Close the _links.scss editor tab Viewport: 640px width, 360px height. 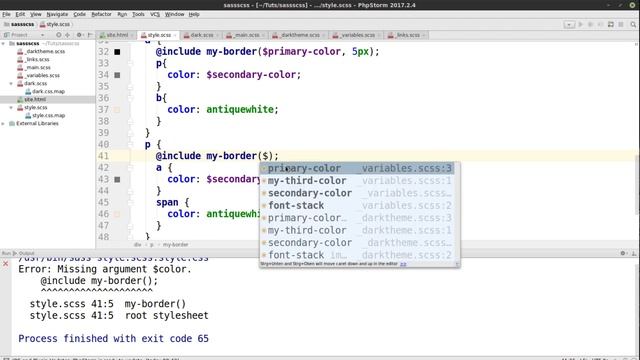424,36
